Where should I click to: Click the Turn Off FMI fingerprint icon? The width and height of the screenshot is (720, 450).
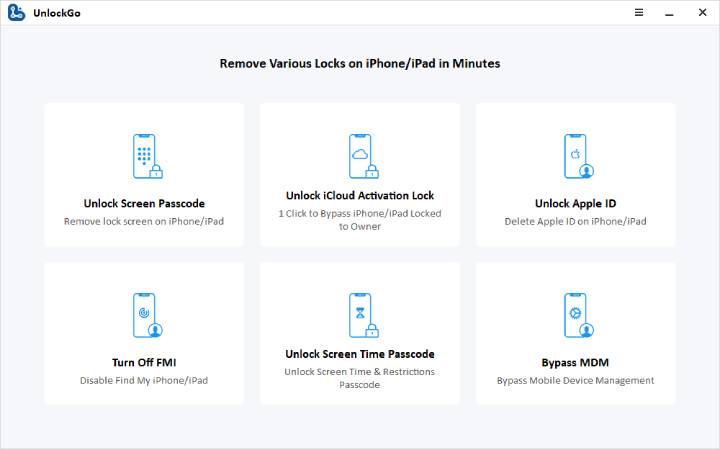click(x=146, y=315)
